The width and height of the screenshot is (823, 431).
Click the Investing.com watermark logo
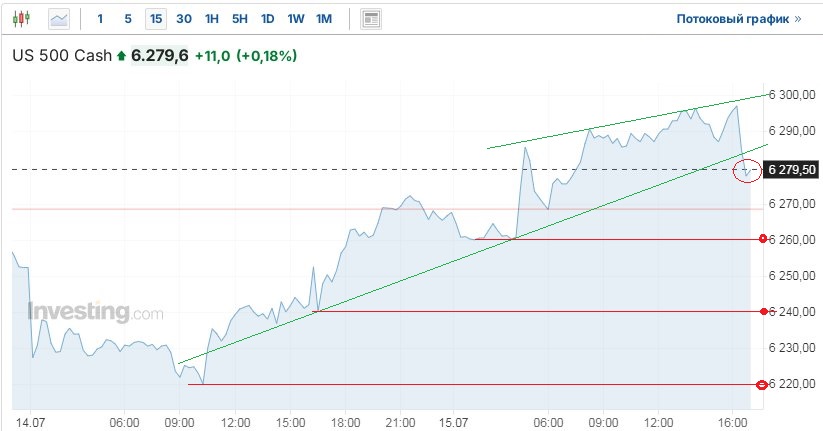click(95, 312)
